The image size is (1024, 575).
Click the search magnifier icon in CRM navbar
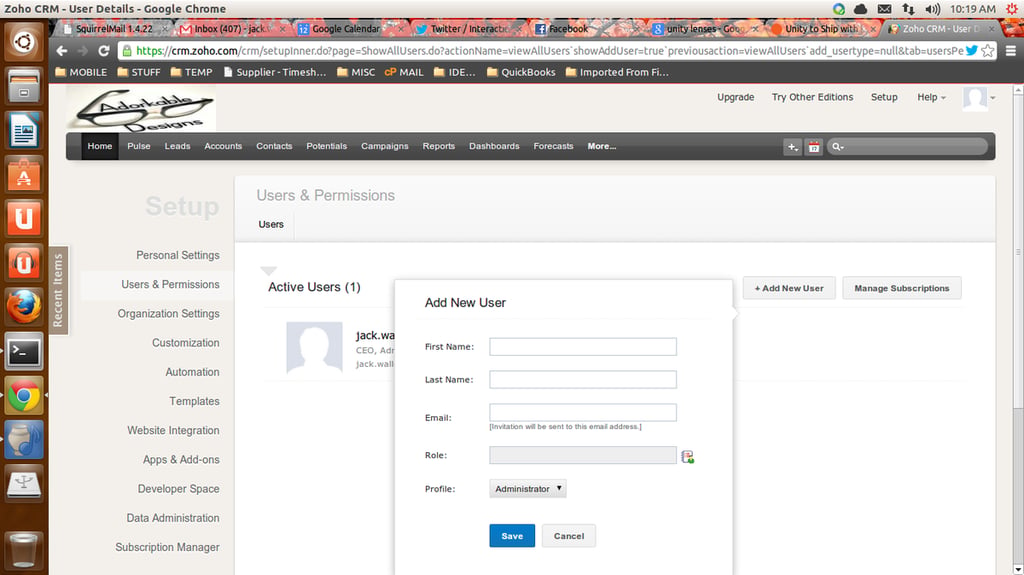(837, 147)
